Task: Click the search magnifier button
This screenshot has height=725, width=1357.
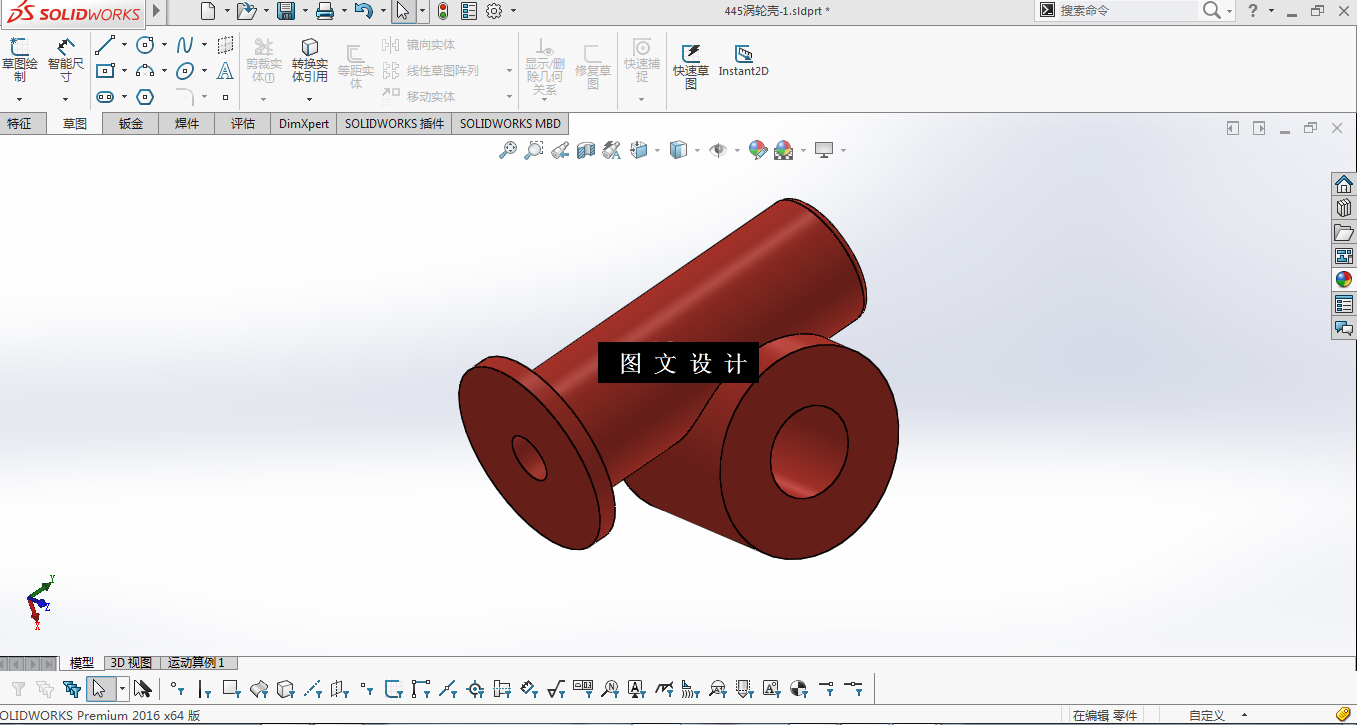Action: click(x=1211, y=11)
